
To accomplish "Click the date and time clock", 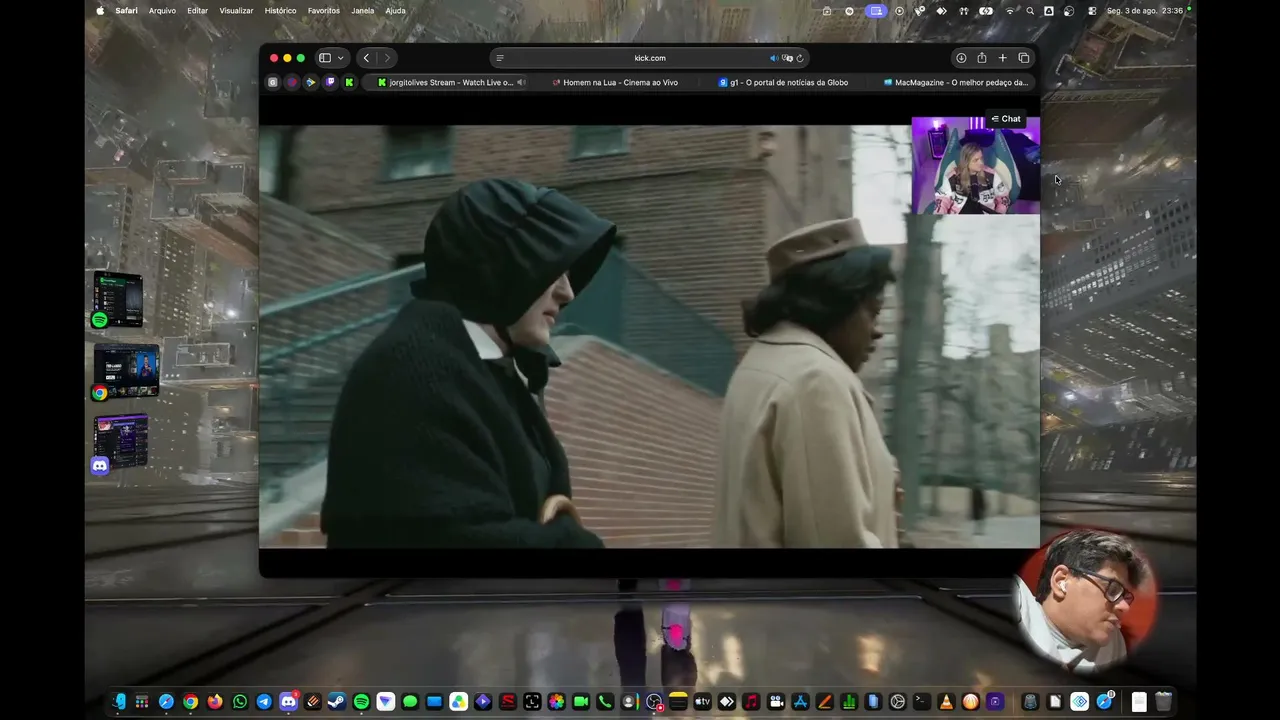I will 1145,11.
